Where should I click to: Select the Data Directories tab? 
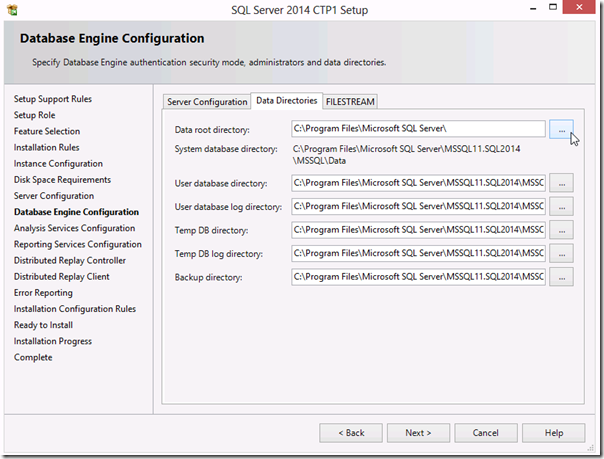287,101
